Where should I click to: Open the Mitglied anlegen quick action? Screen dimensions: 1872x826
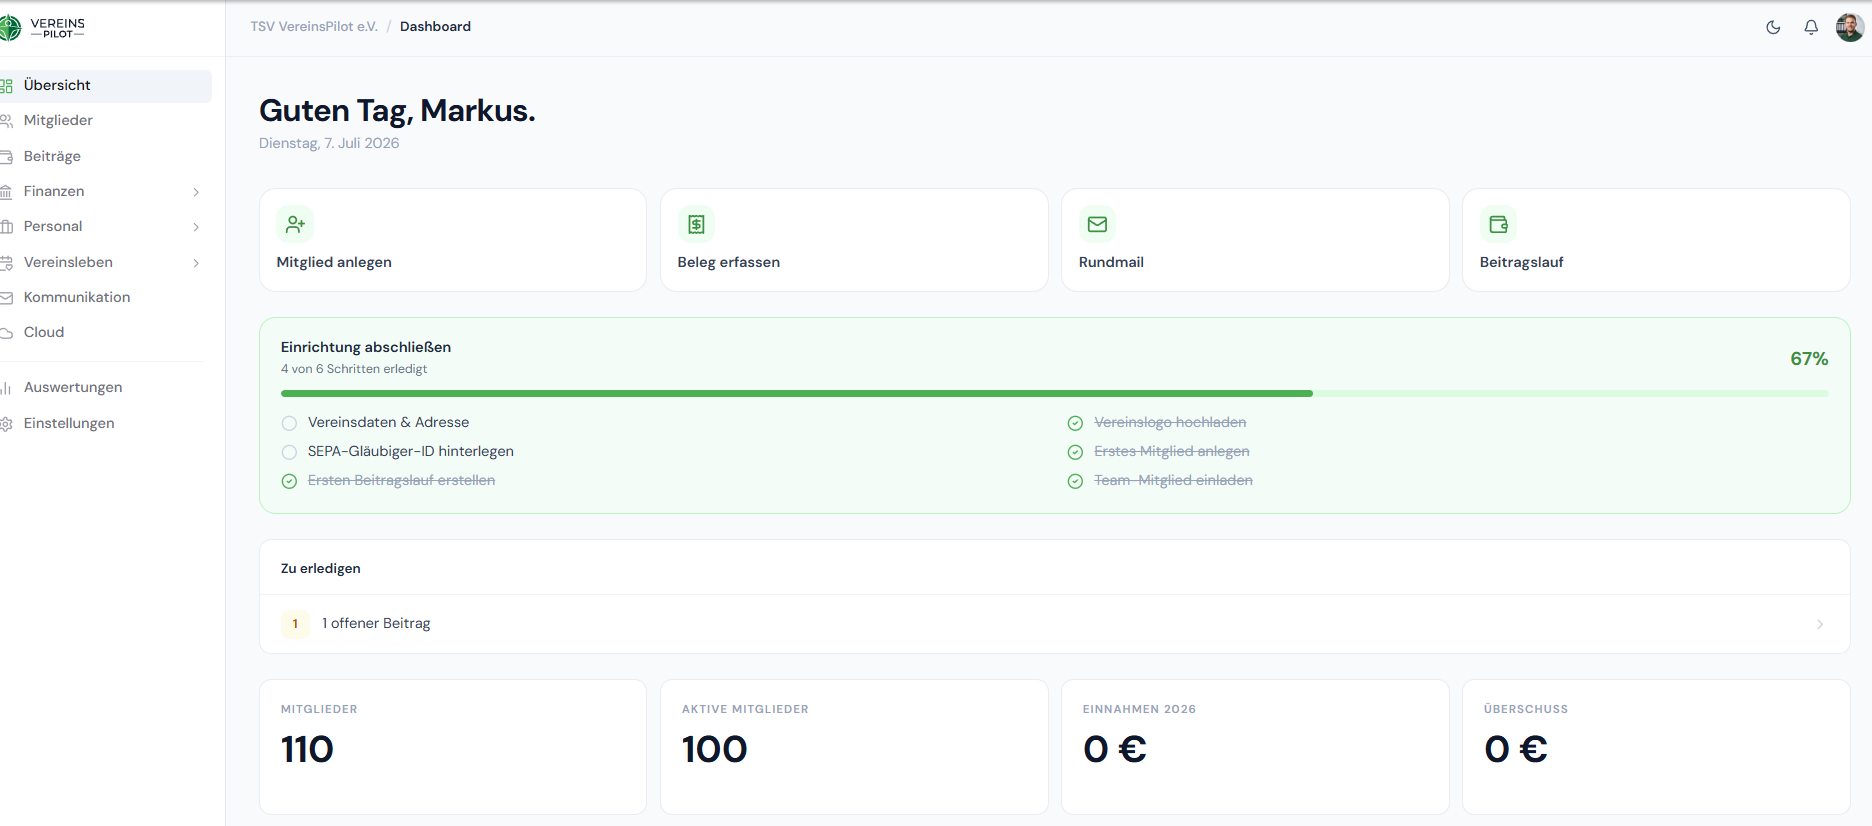[453, 240]
